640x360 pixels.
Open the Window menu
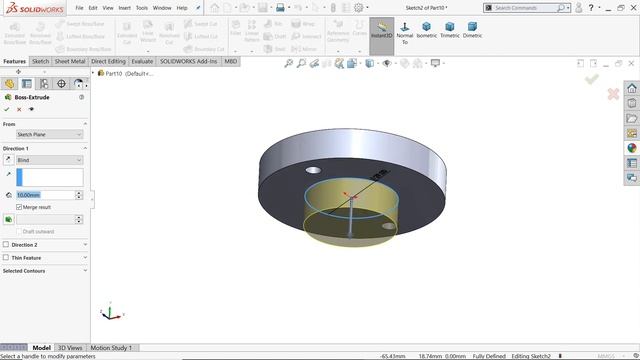point(162,8)
